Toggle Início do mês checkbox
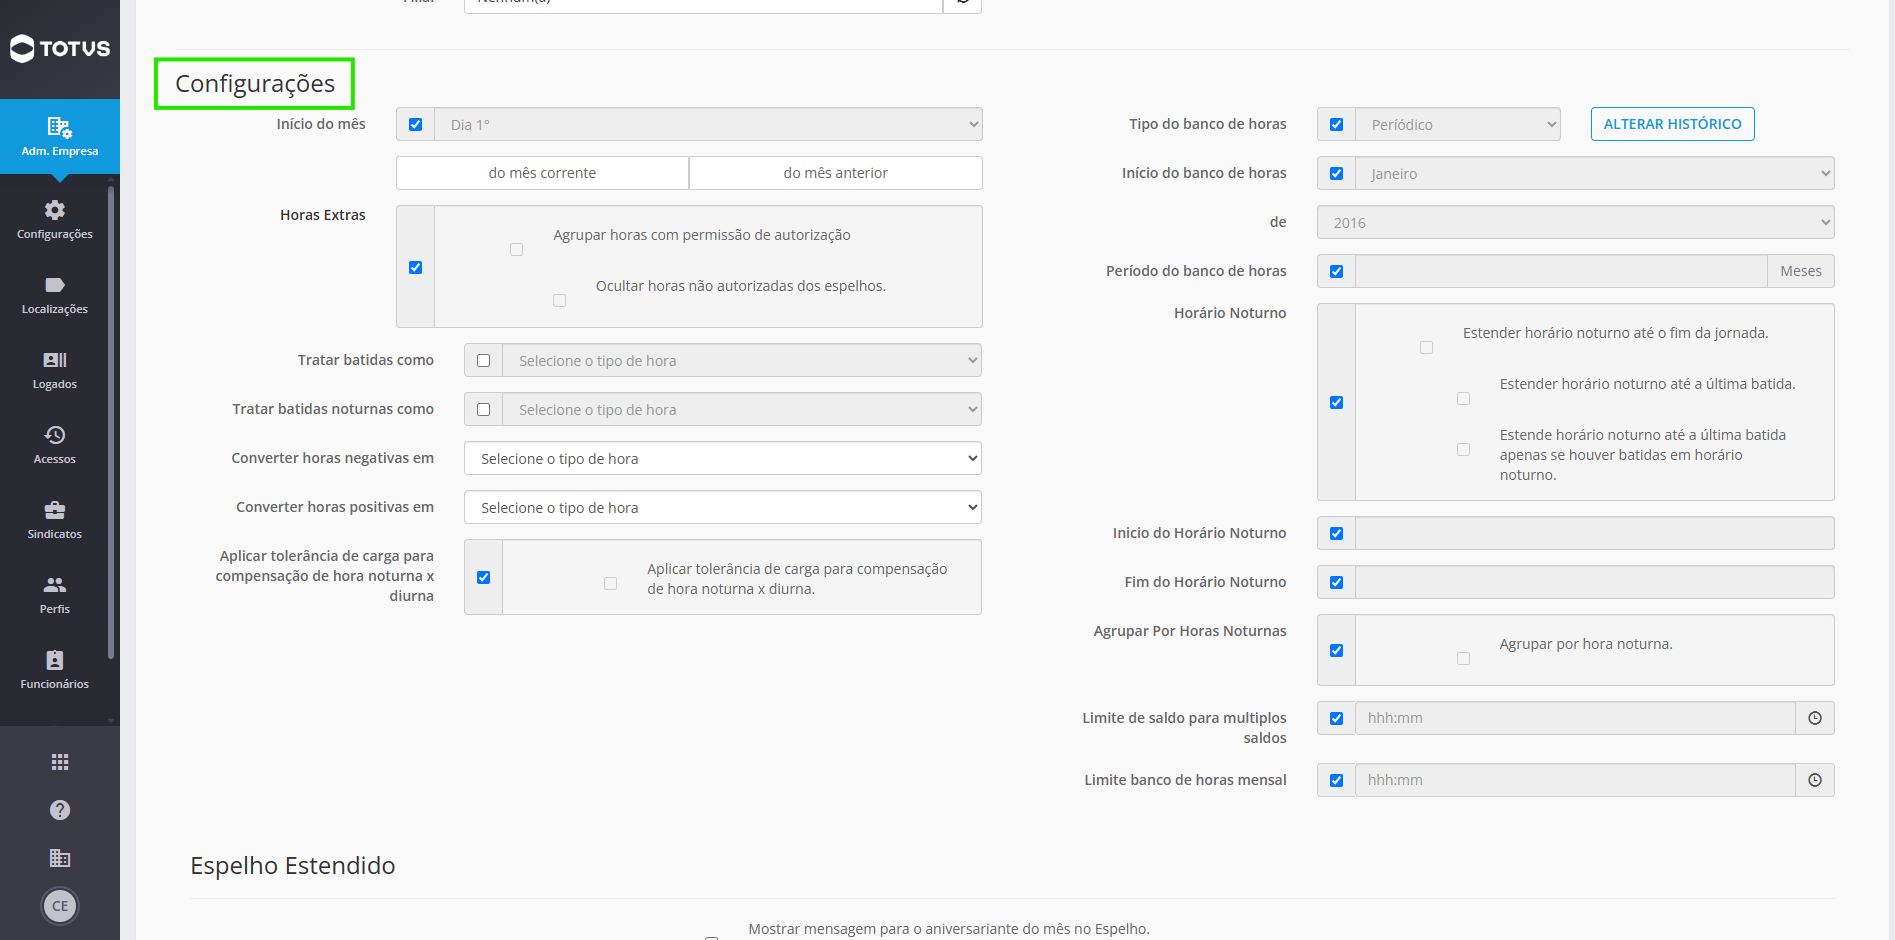Screen dimensions: 1895x940 point(416,125)
